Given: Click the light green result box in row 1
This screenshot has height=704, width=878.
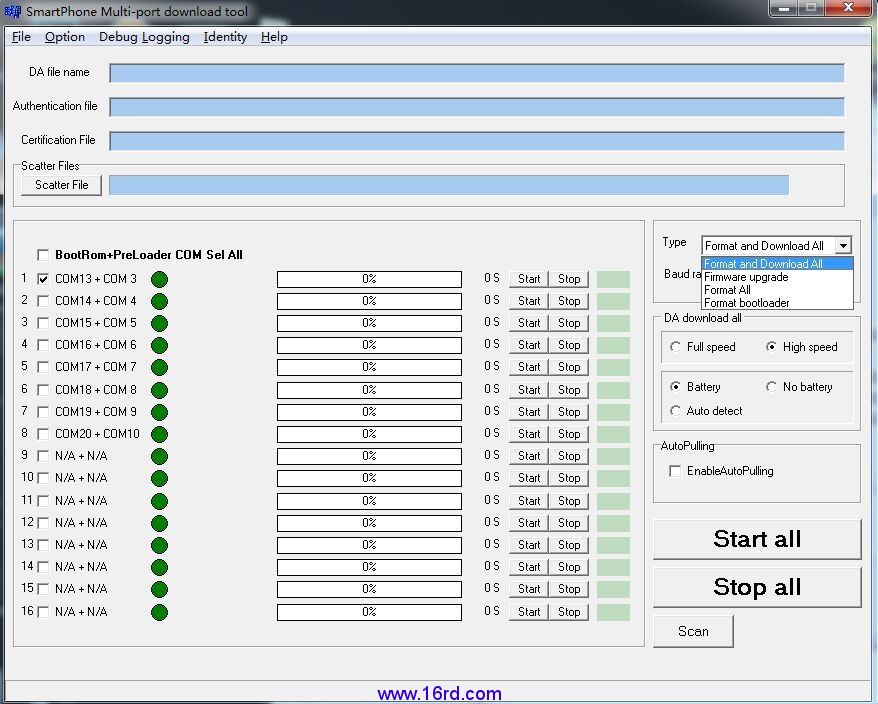Looking at the screenshot, I should tap(613, 279).
